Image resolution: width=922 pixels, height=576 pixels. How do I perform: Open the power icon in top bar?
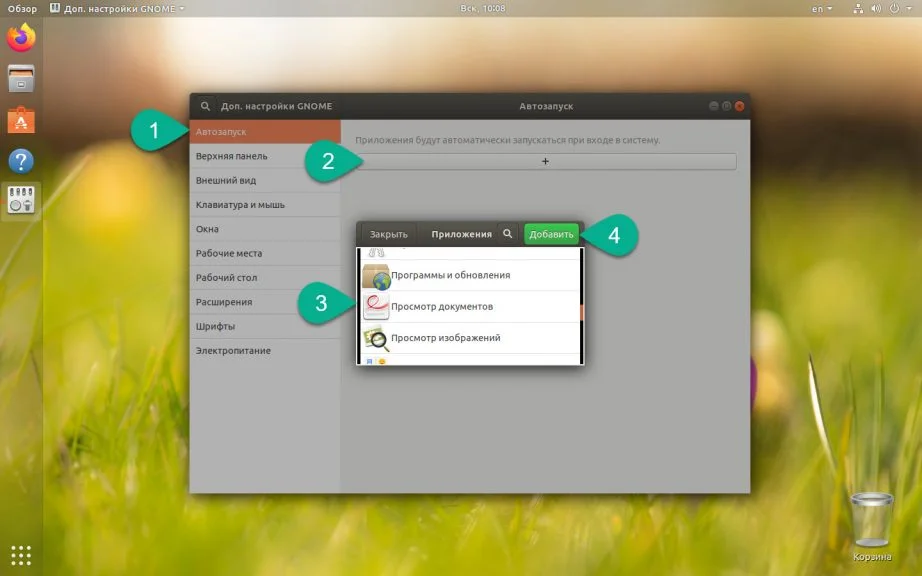point(894,8)
